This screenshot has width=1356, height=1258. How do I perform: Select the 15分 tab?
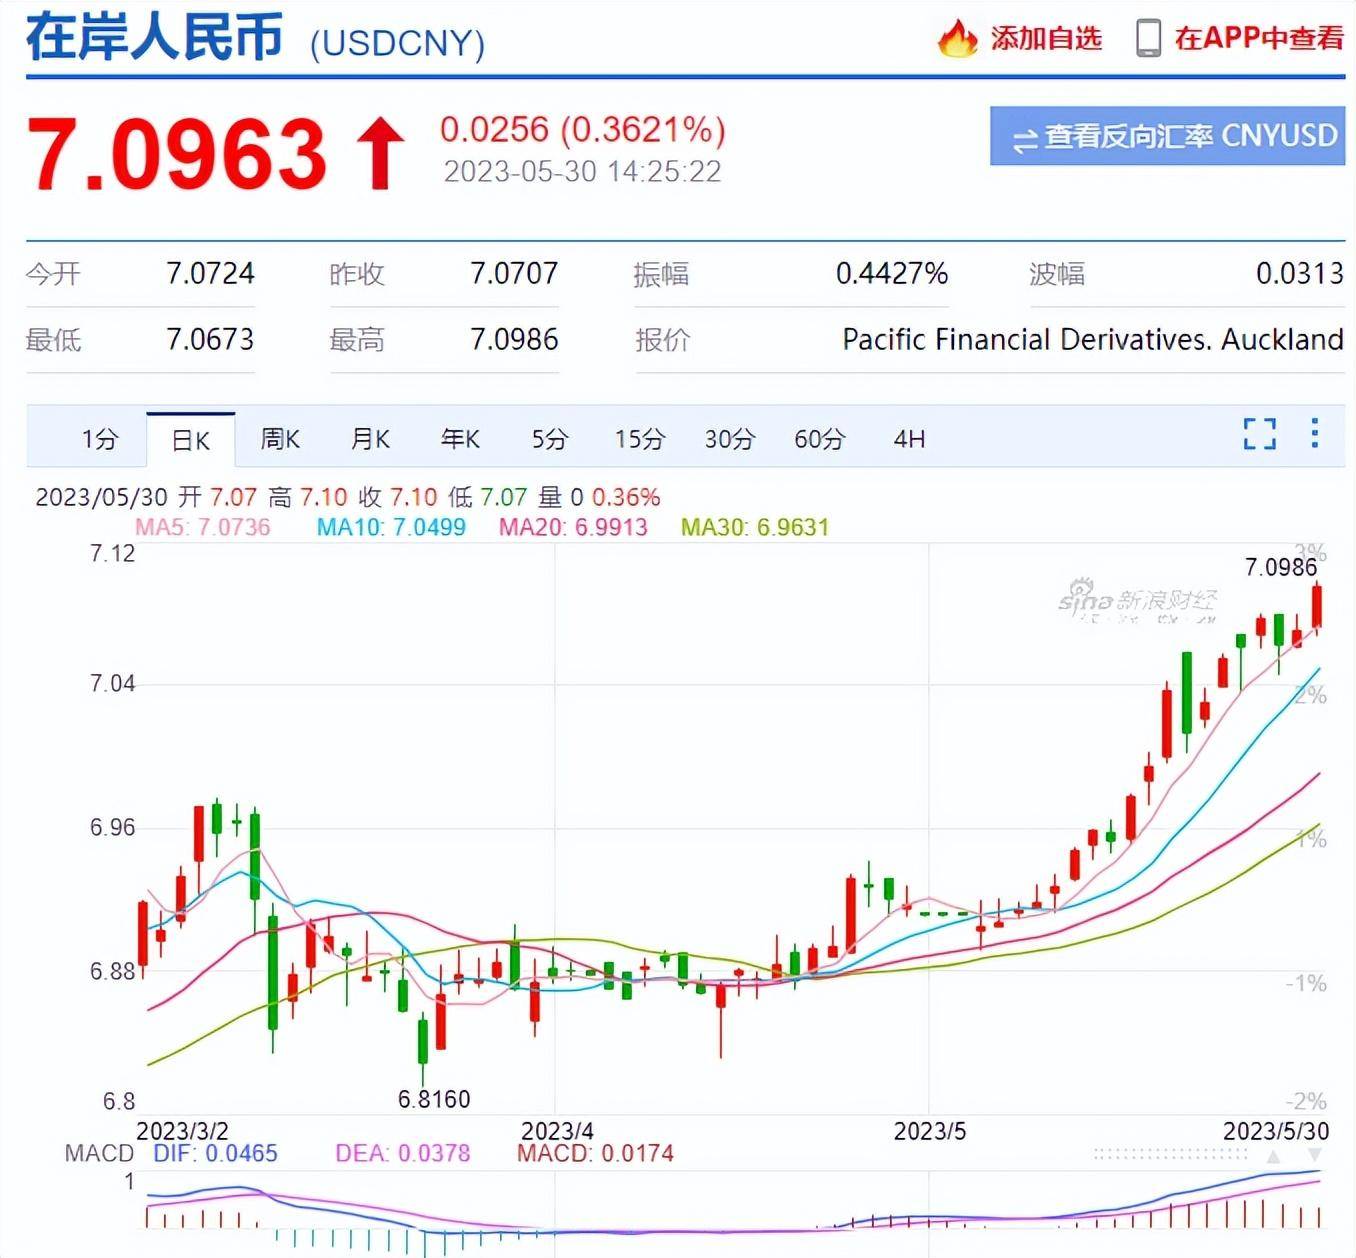[640, 439]
